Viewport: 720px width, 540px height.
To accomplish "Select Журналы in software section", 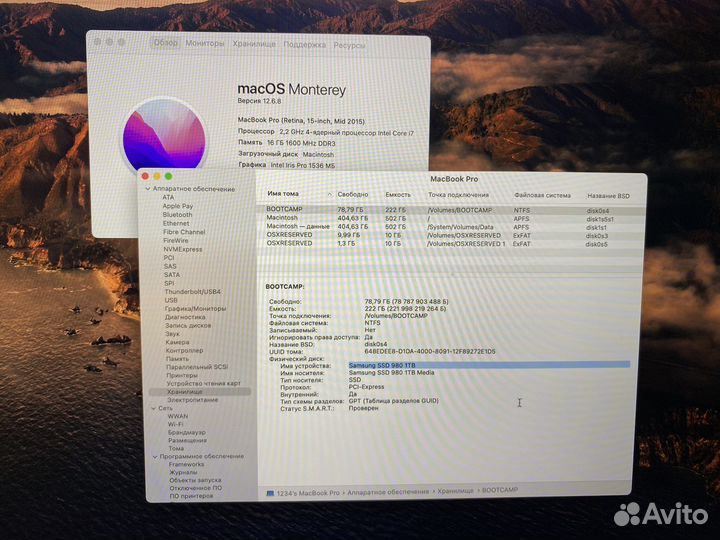I will click(x=183, y=472).
